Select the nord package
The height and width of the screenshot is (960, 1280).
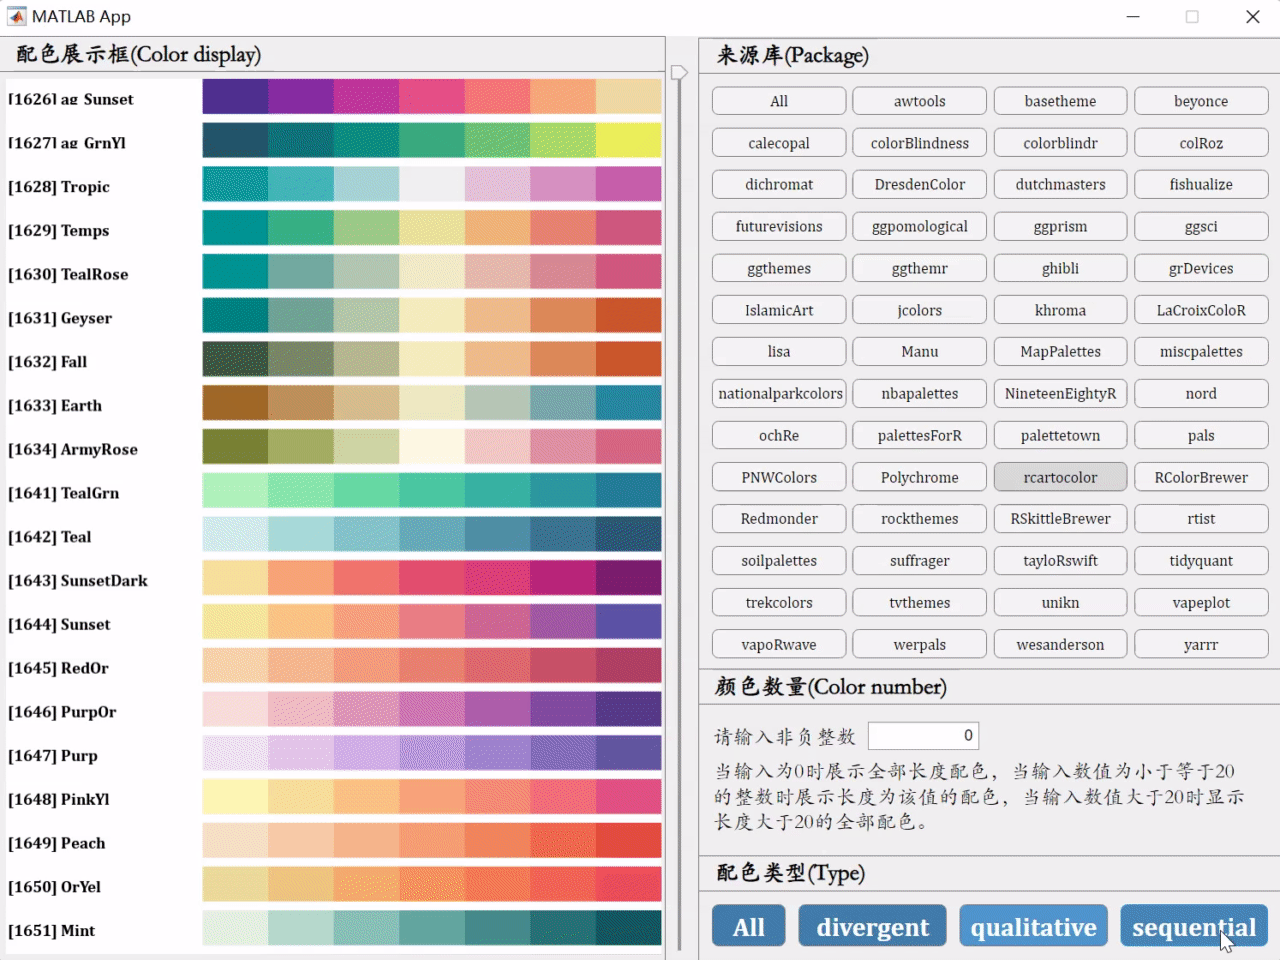pos(1201,394)
